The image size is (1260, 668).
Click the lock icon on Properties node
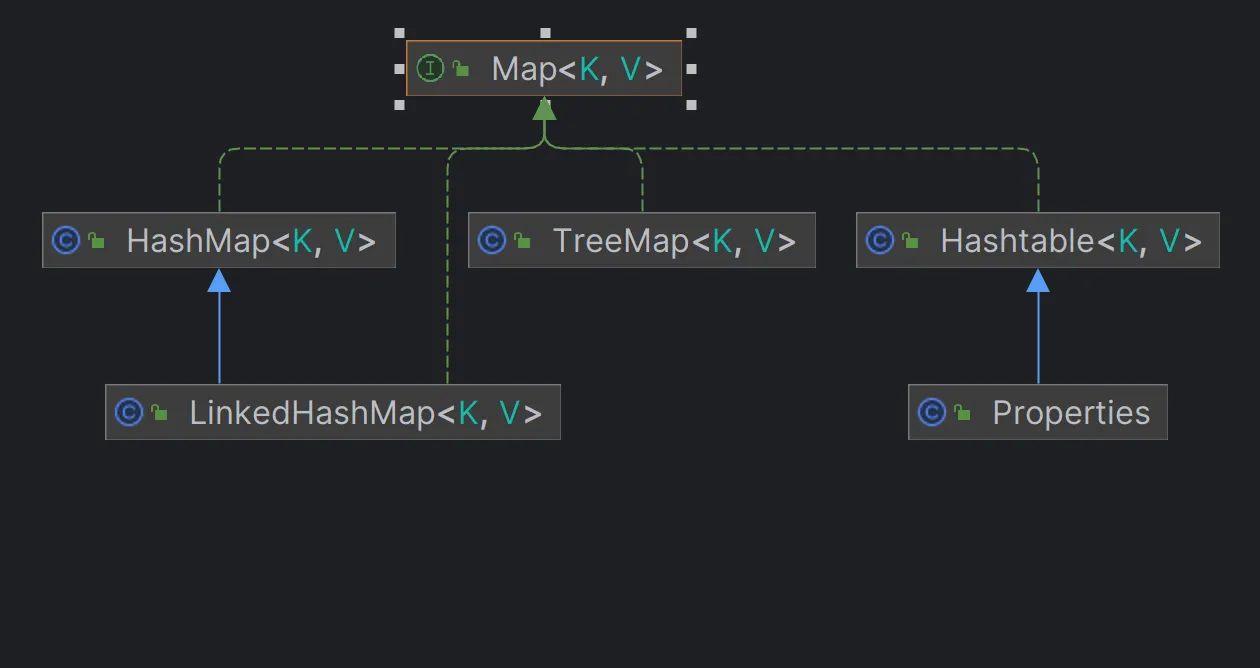point(962,413)
